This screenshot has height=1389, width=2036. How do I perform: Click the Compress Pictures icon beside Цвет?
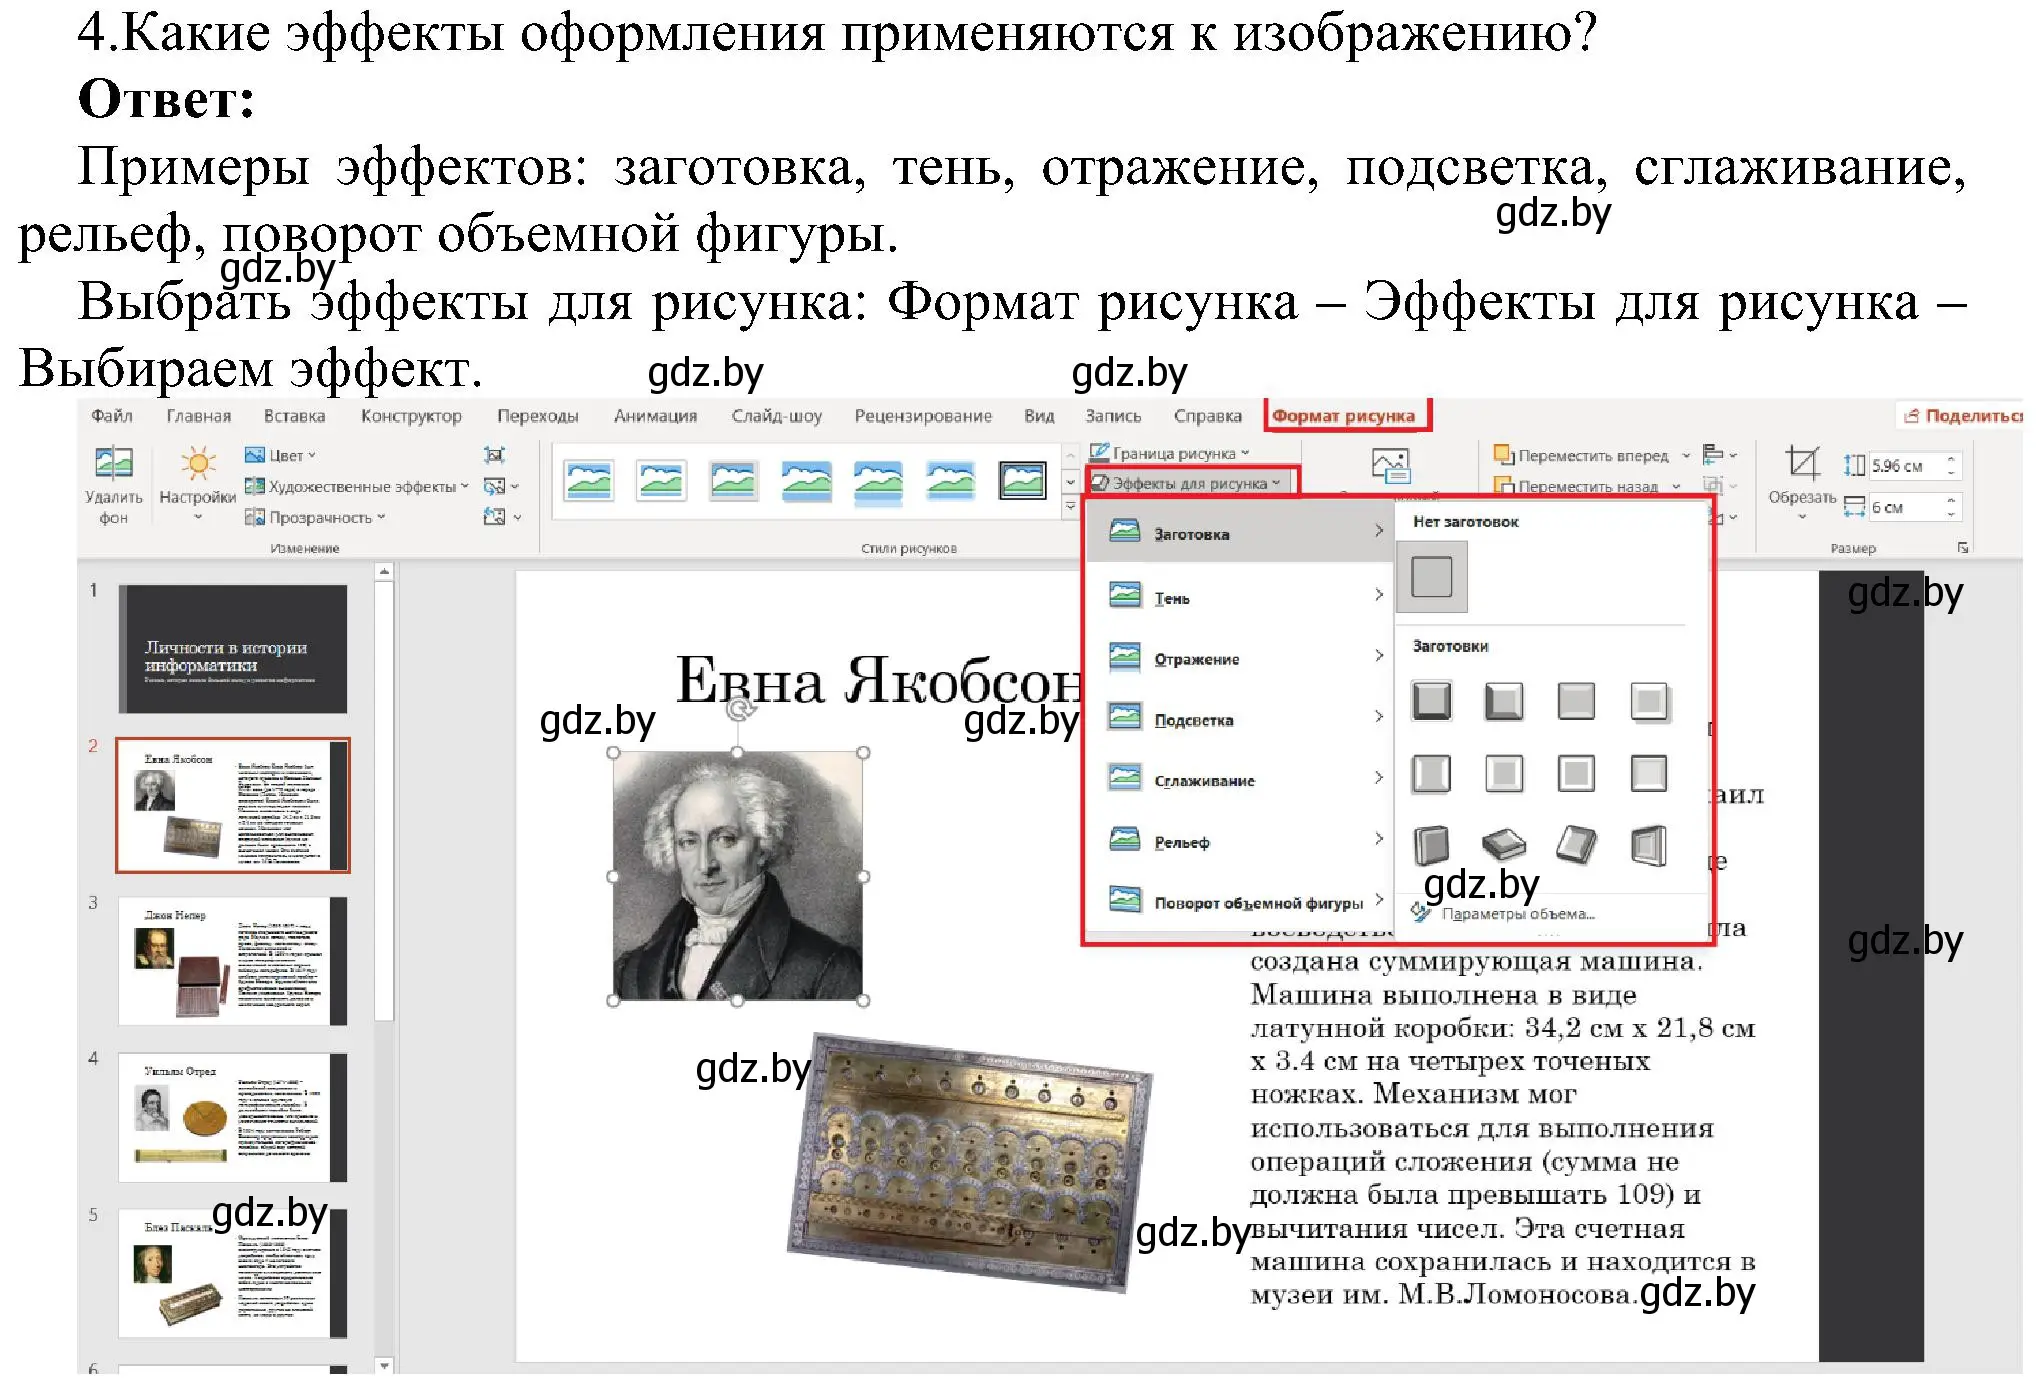(494, 455)
